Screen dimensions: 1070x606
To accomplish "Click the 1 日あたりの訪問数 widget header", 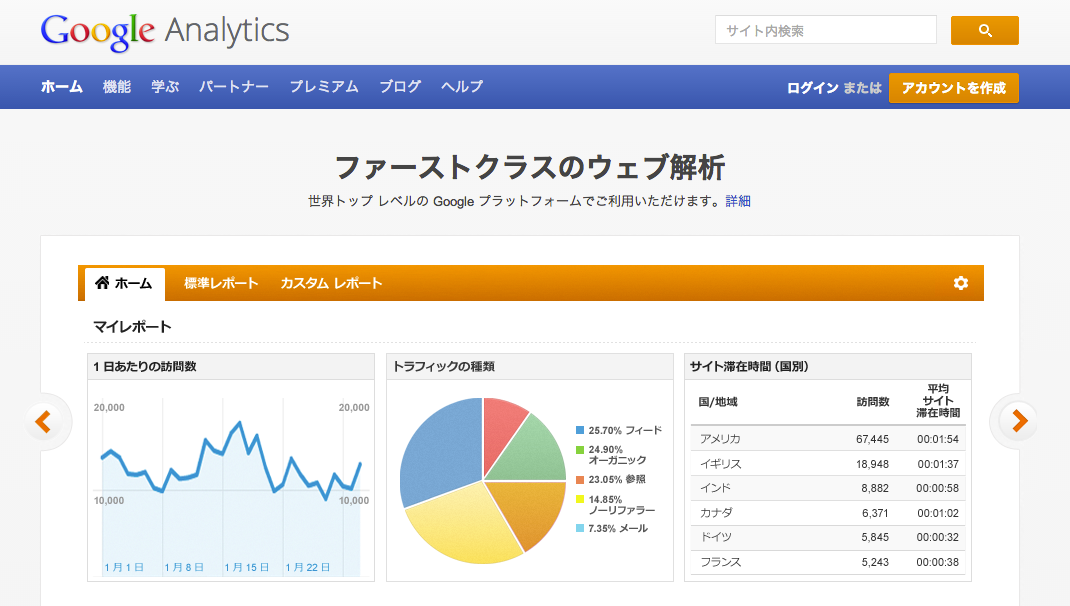I will (x=231, y=366).
